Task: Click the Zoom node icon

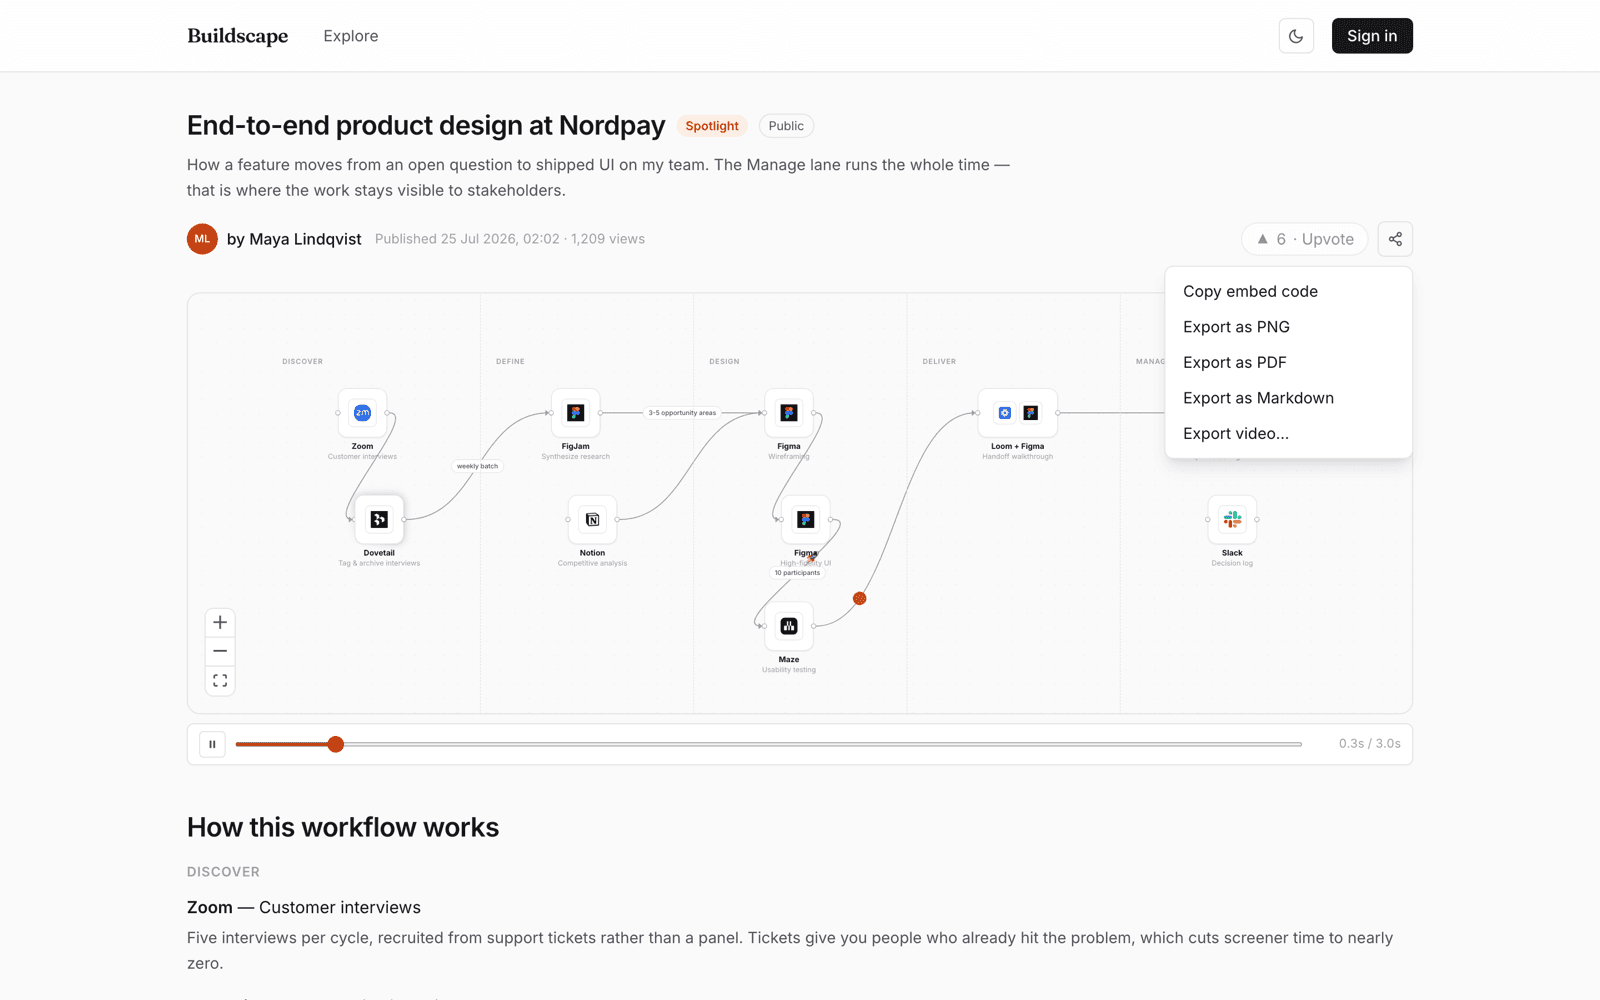Action: tap(362, 413)
